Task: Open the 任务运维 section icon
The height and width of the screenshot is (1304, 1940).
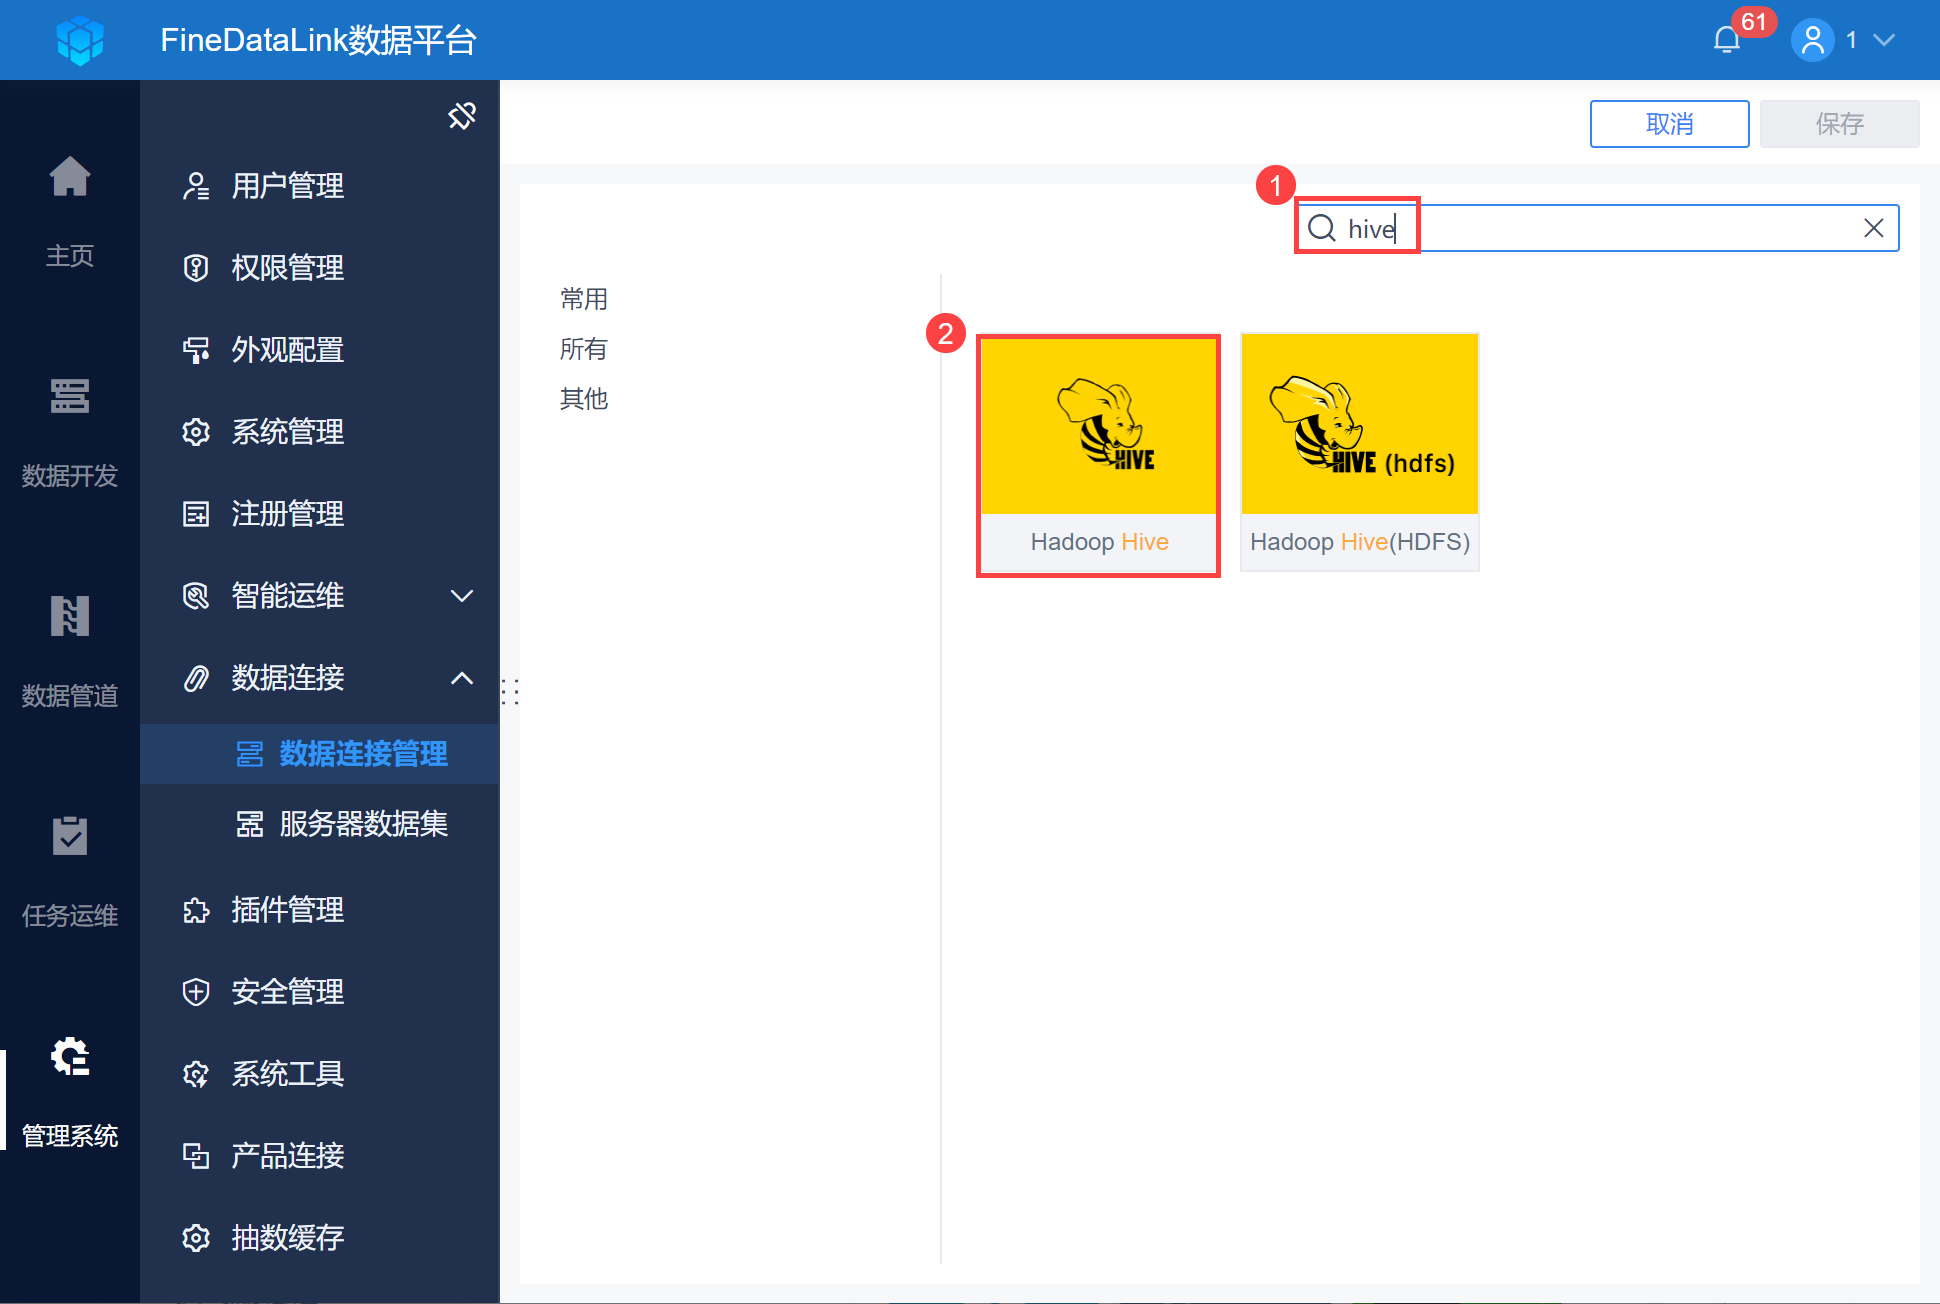Action: tap(70, 837)
